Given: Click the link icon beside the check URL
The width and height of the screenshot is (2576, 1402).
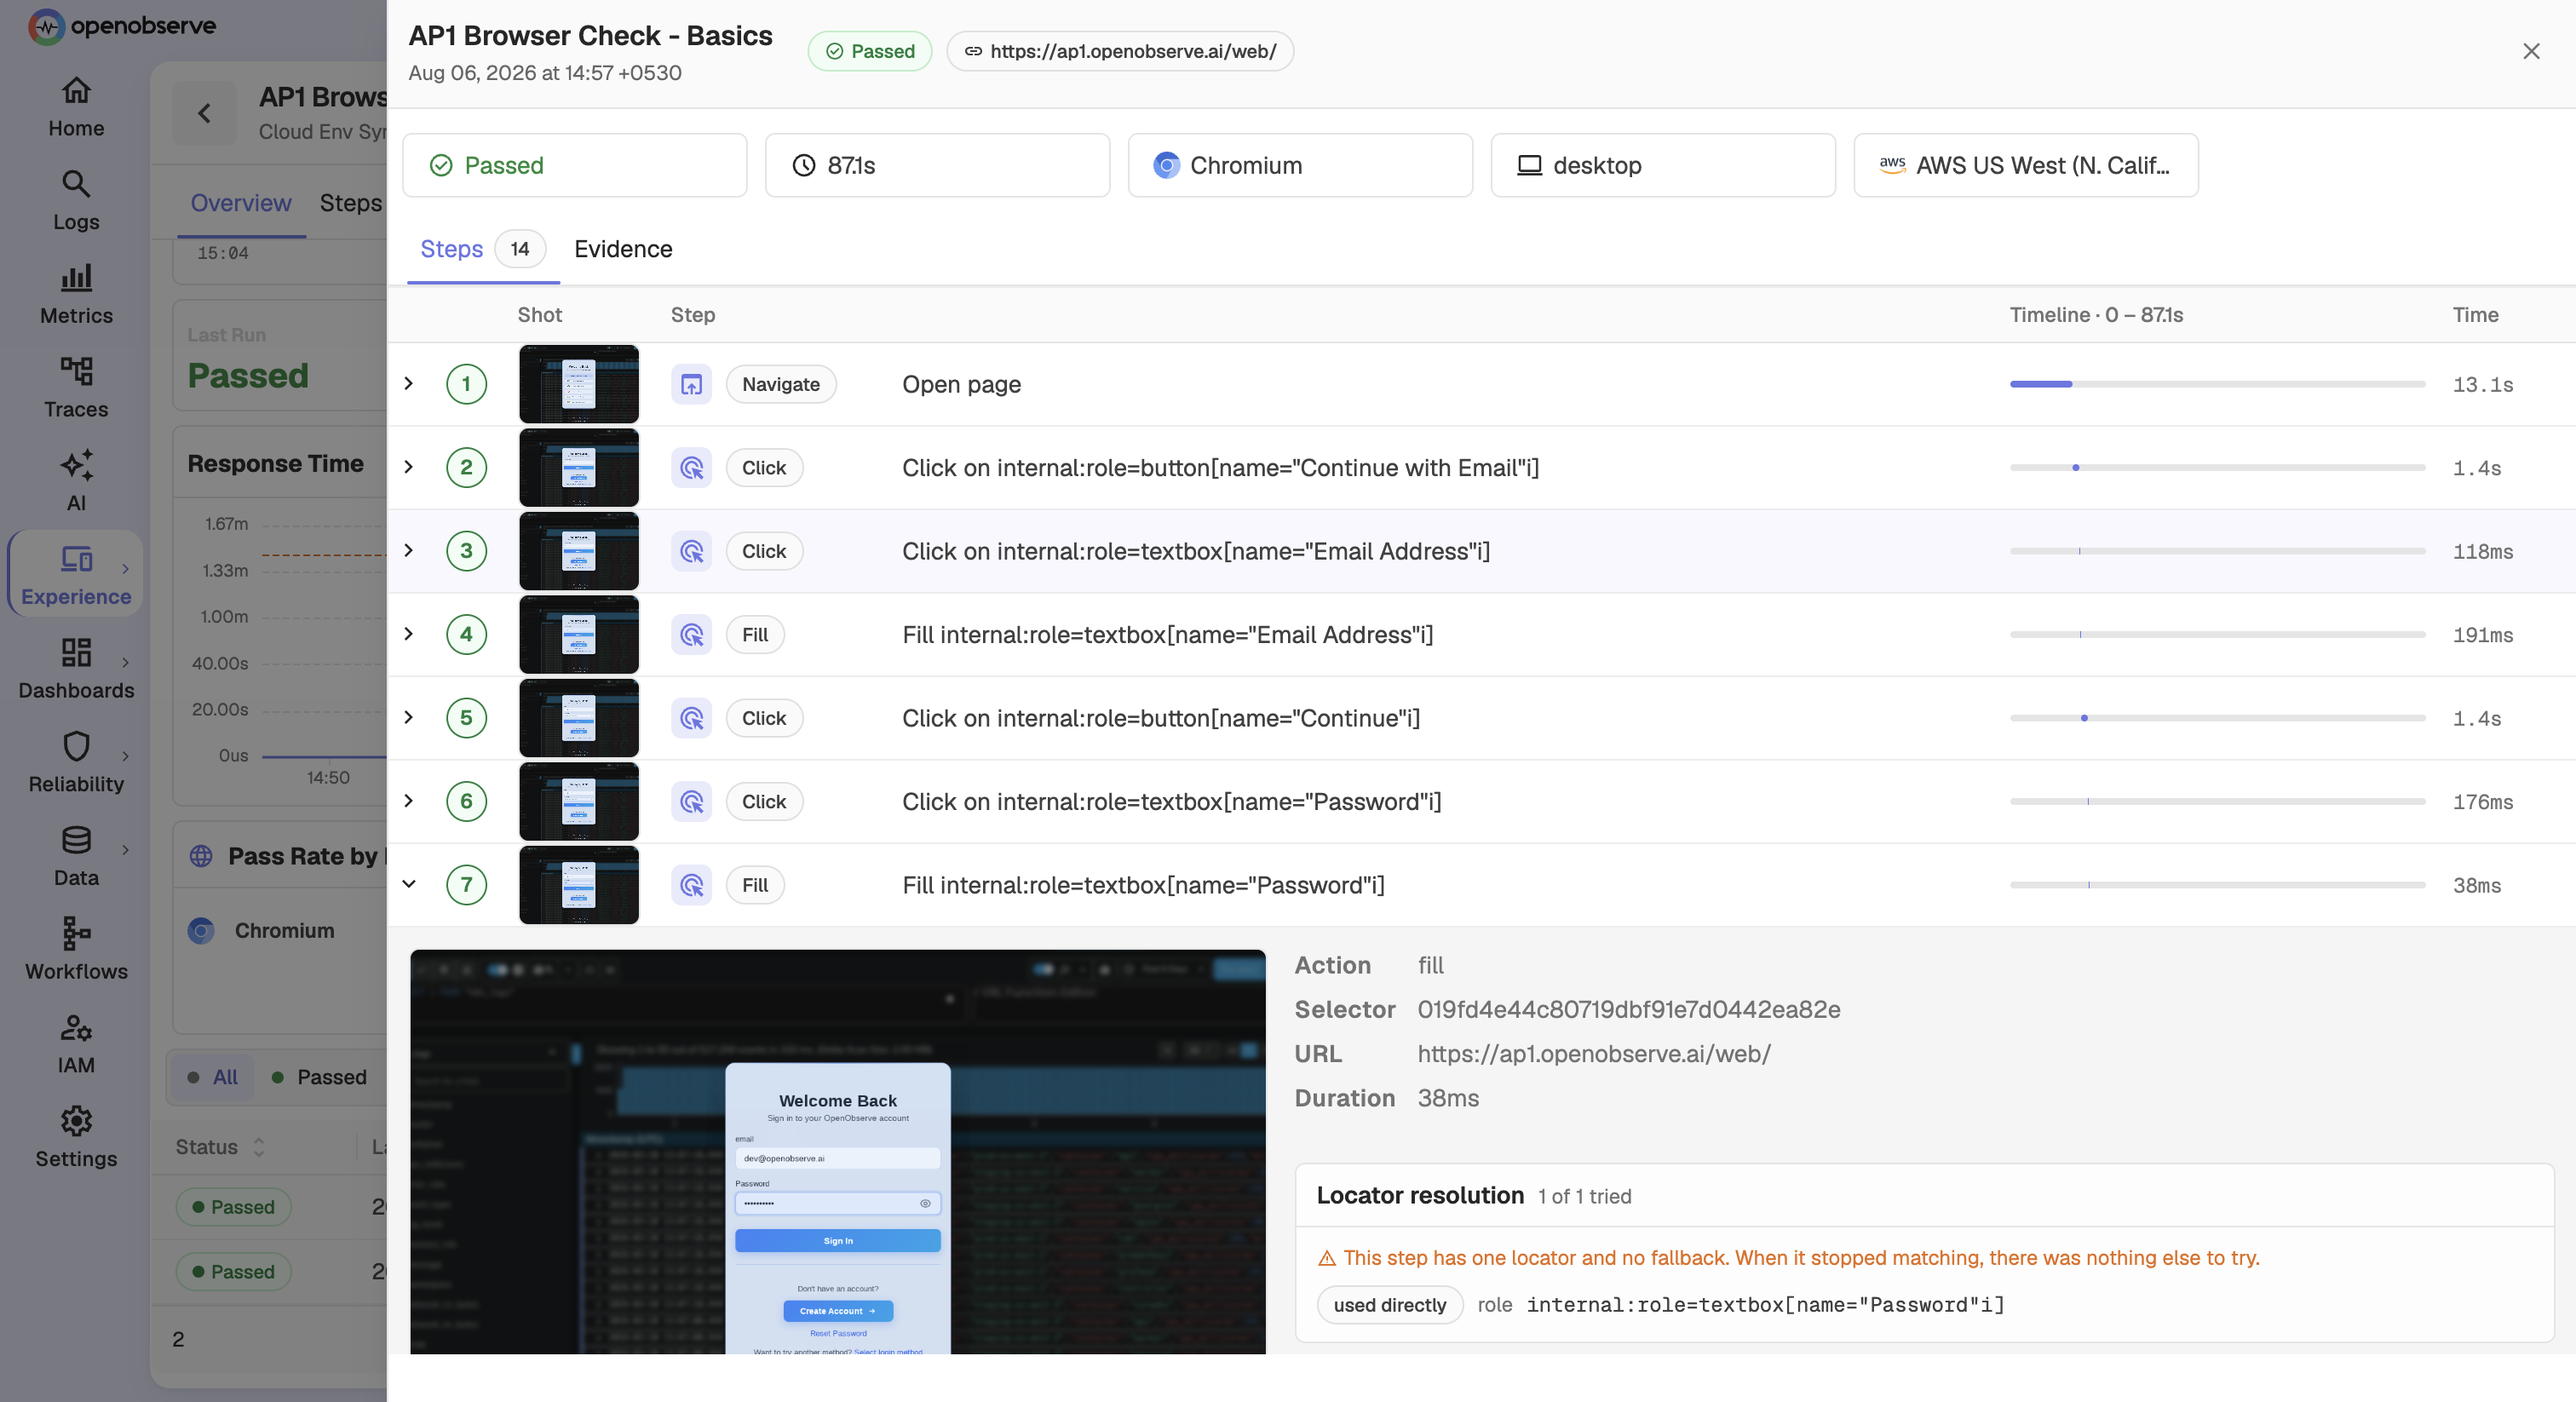Looking at the screenshot, I should pos(973,51).
